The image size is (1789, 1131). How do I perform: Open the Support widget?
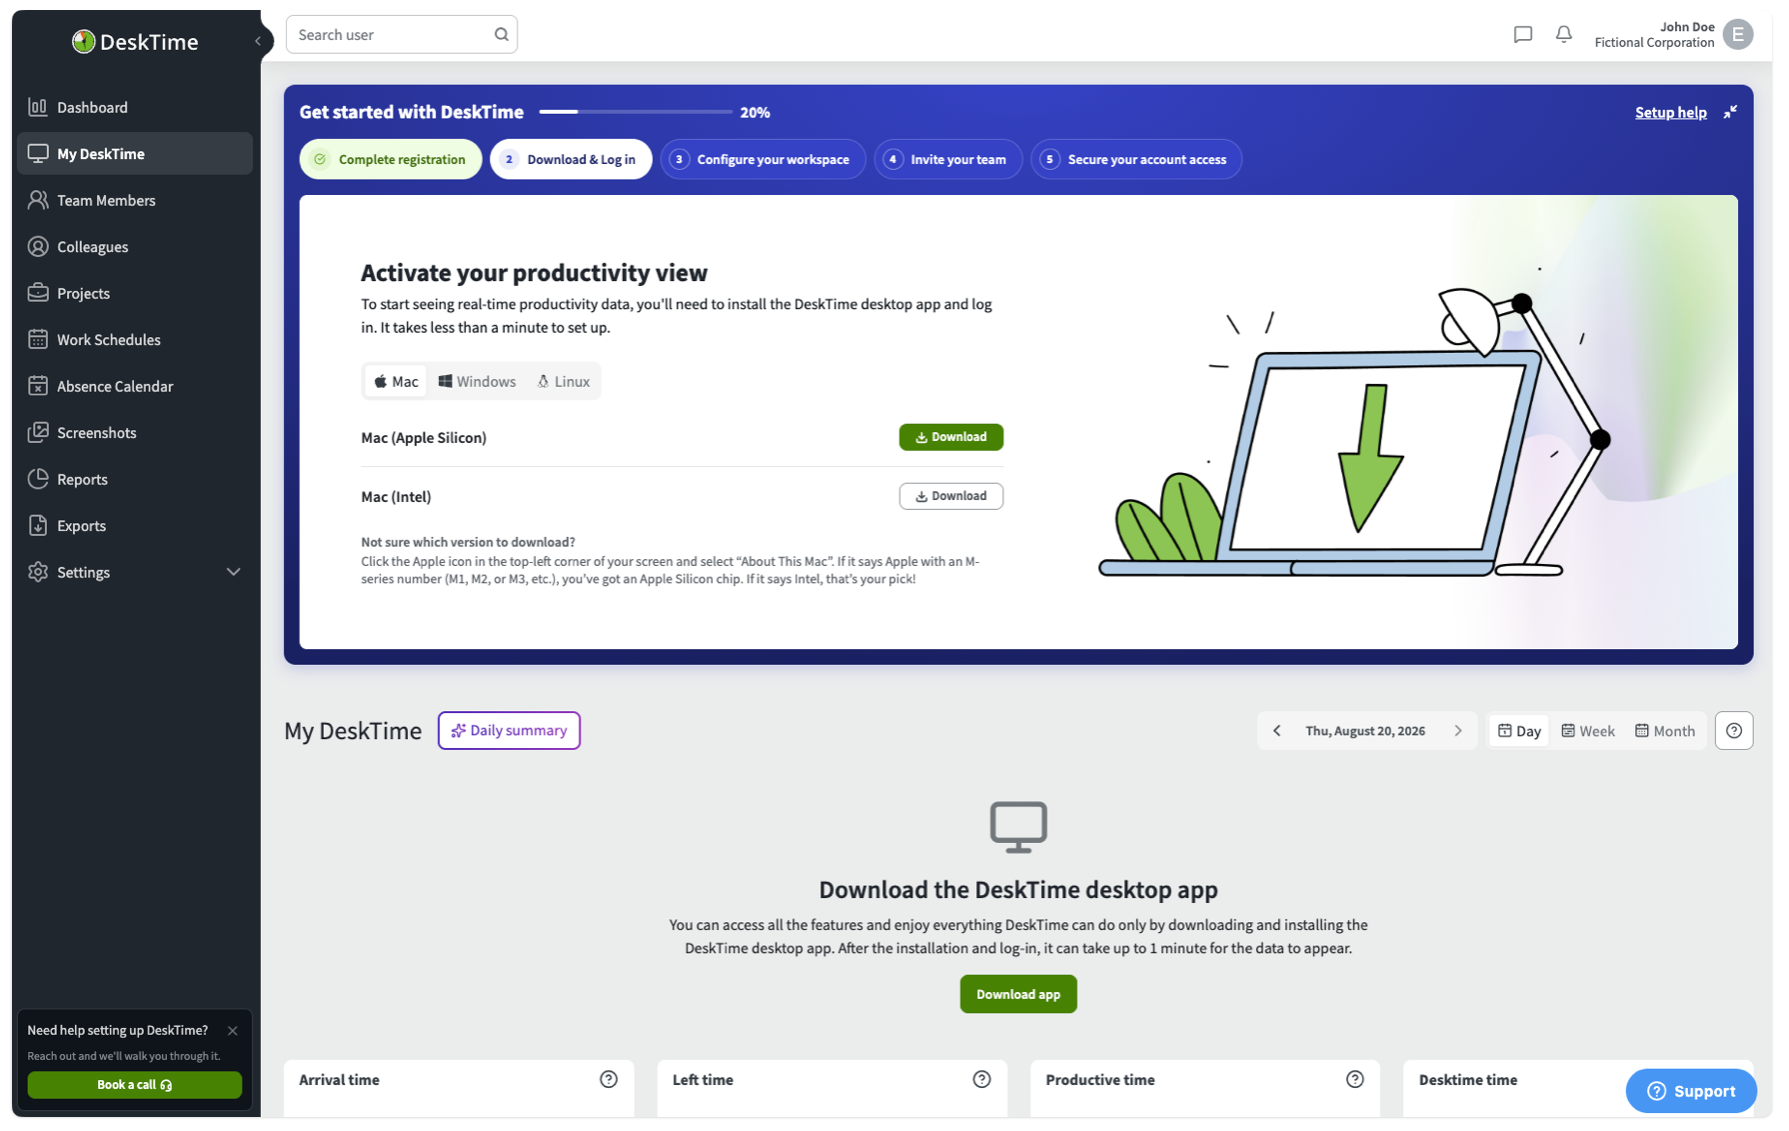click(1690, 1091)
